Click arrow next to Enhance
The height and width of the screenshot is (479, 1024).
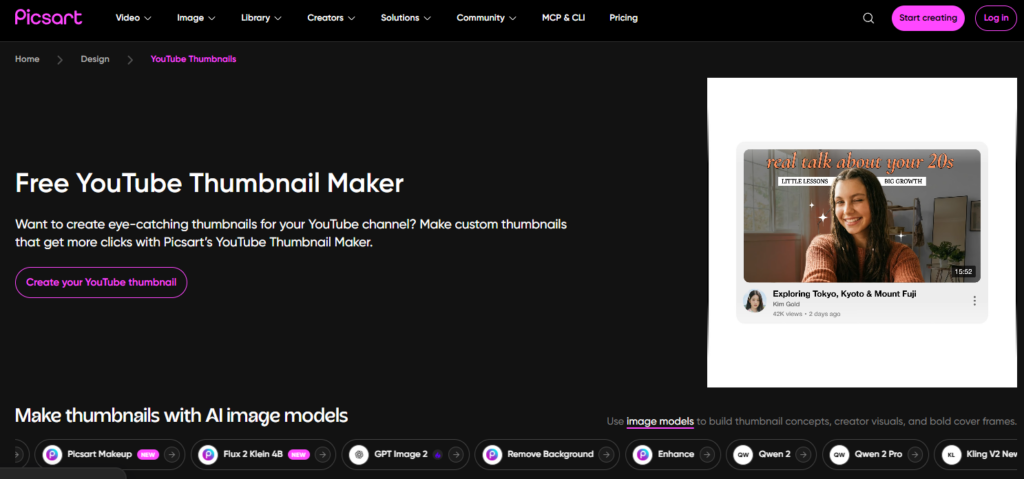(707, 454)
